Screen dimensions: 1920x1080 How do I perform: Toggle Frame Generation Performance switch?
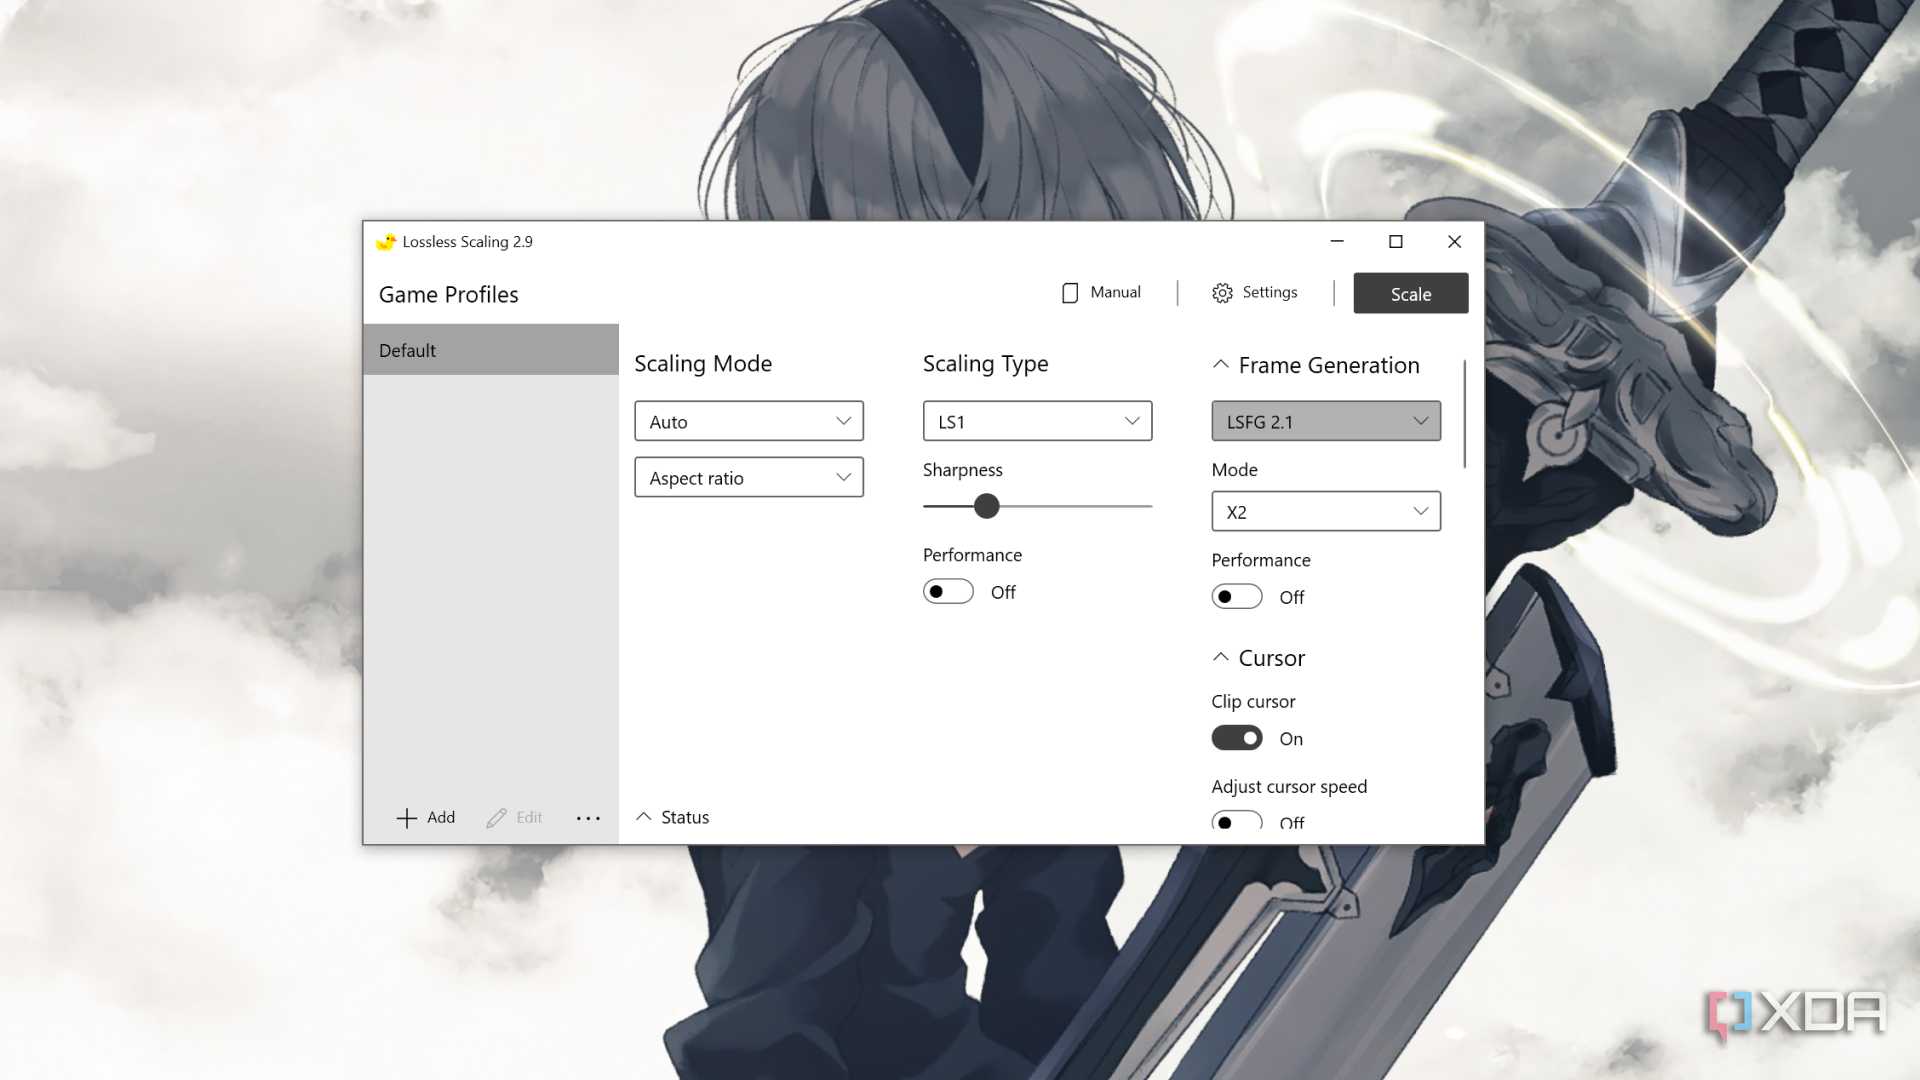[x=1237, y=597]
